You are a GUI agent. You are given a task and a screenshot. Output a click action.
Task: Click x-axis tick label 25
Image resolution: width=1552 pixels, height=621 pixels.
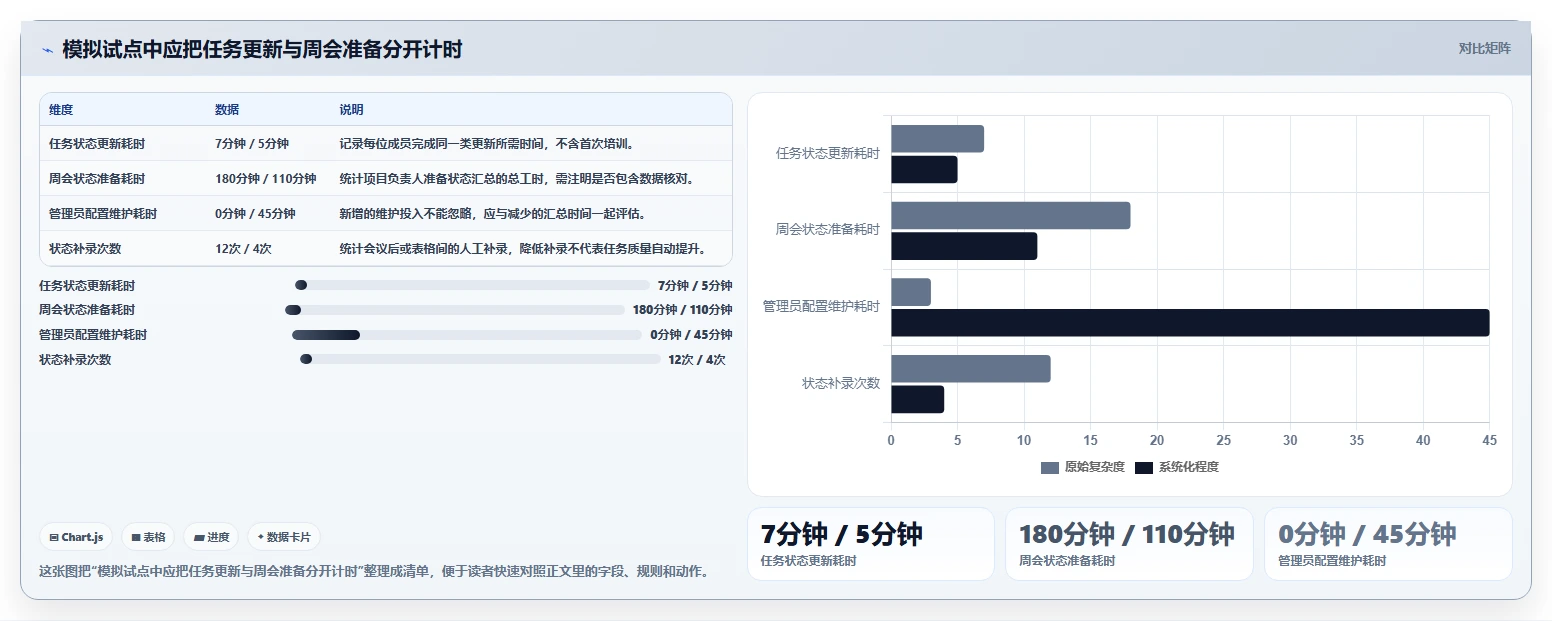[x=1224, y=440]
